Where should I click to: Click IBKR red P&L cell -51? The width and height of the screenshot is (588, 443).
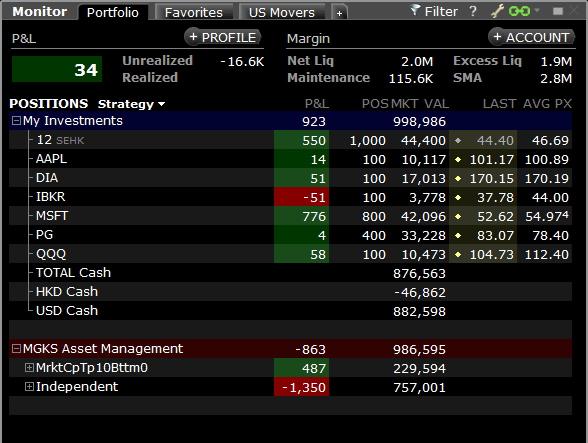coord(302,197)
